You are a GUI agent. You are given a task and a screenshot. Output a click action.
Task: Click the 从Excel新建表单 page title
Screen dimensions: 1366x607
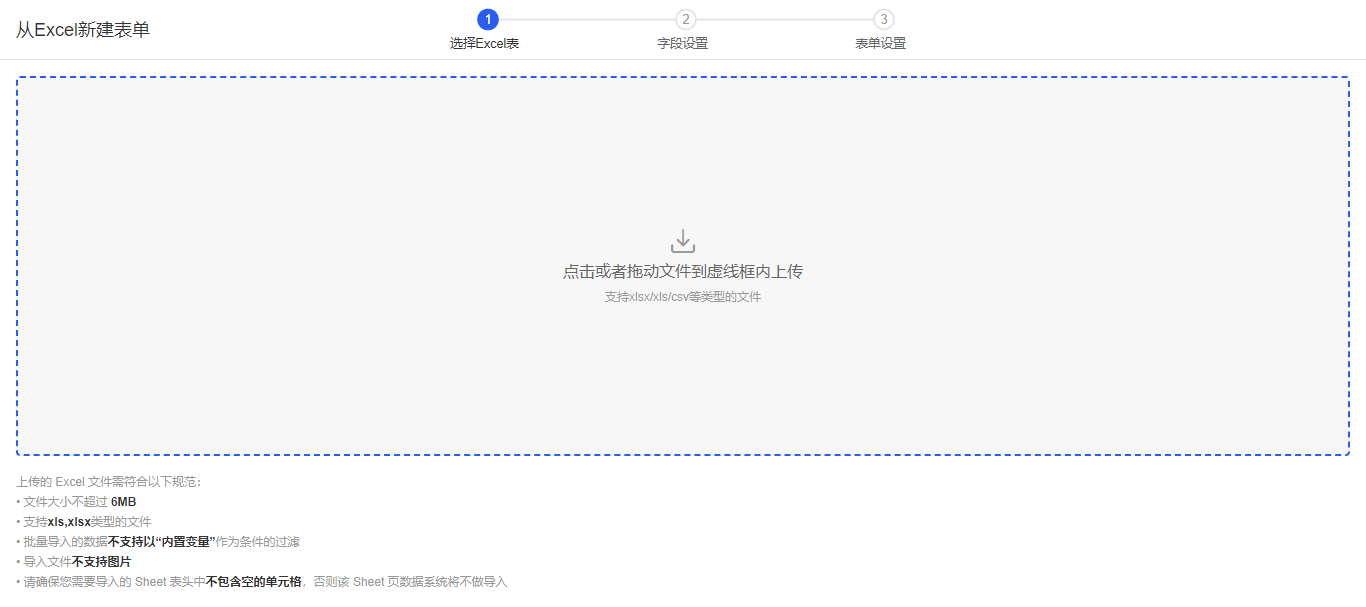(x=83, y=30)
